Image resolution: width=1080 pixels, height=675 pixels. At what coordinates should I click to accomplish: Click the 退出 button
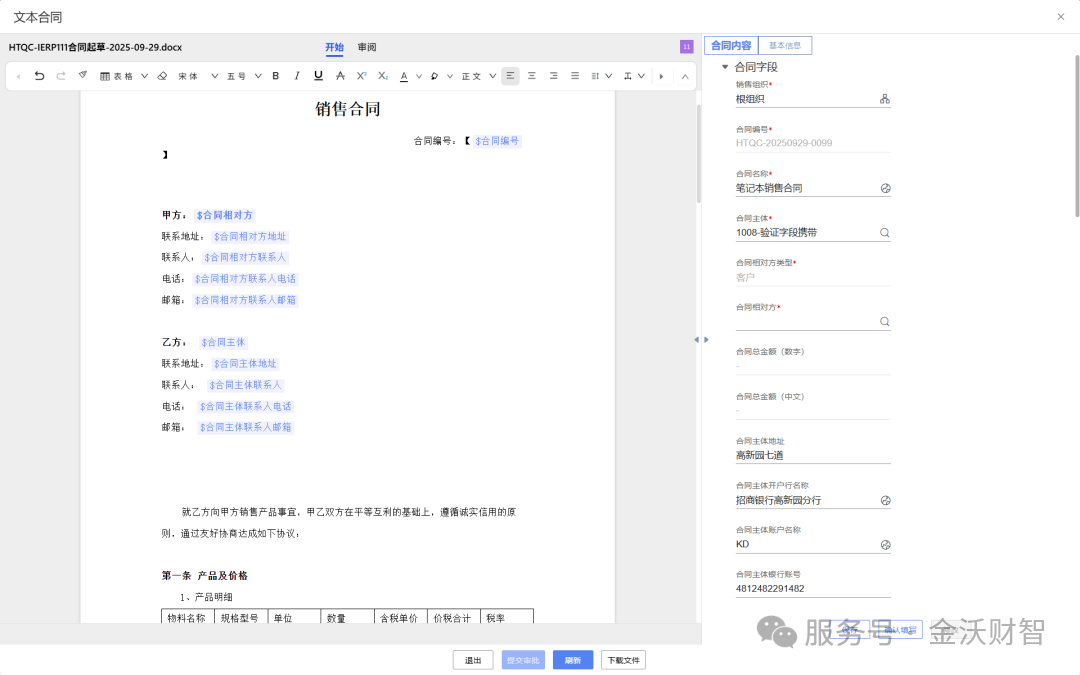pos(473,660)
